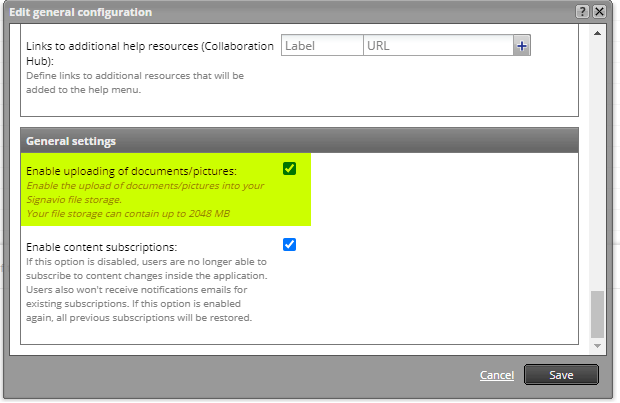
Task: Toggle Enable content subscriptions checkbox
Action: 289,244
